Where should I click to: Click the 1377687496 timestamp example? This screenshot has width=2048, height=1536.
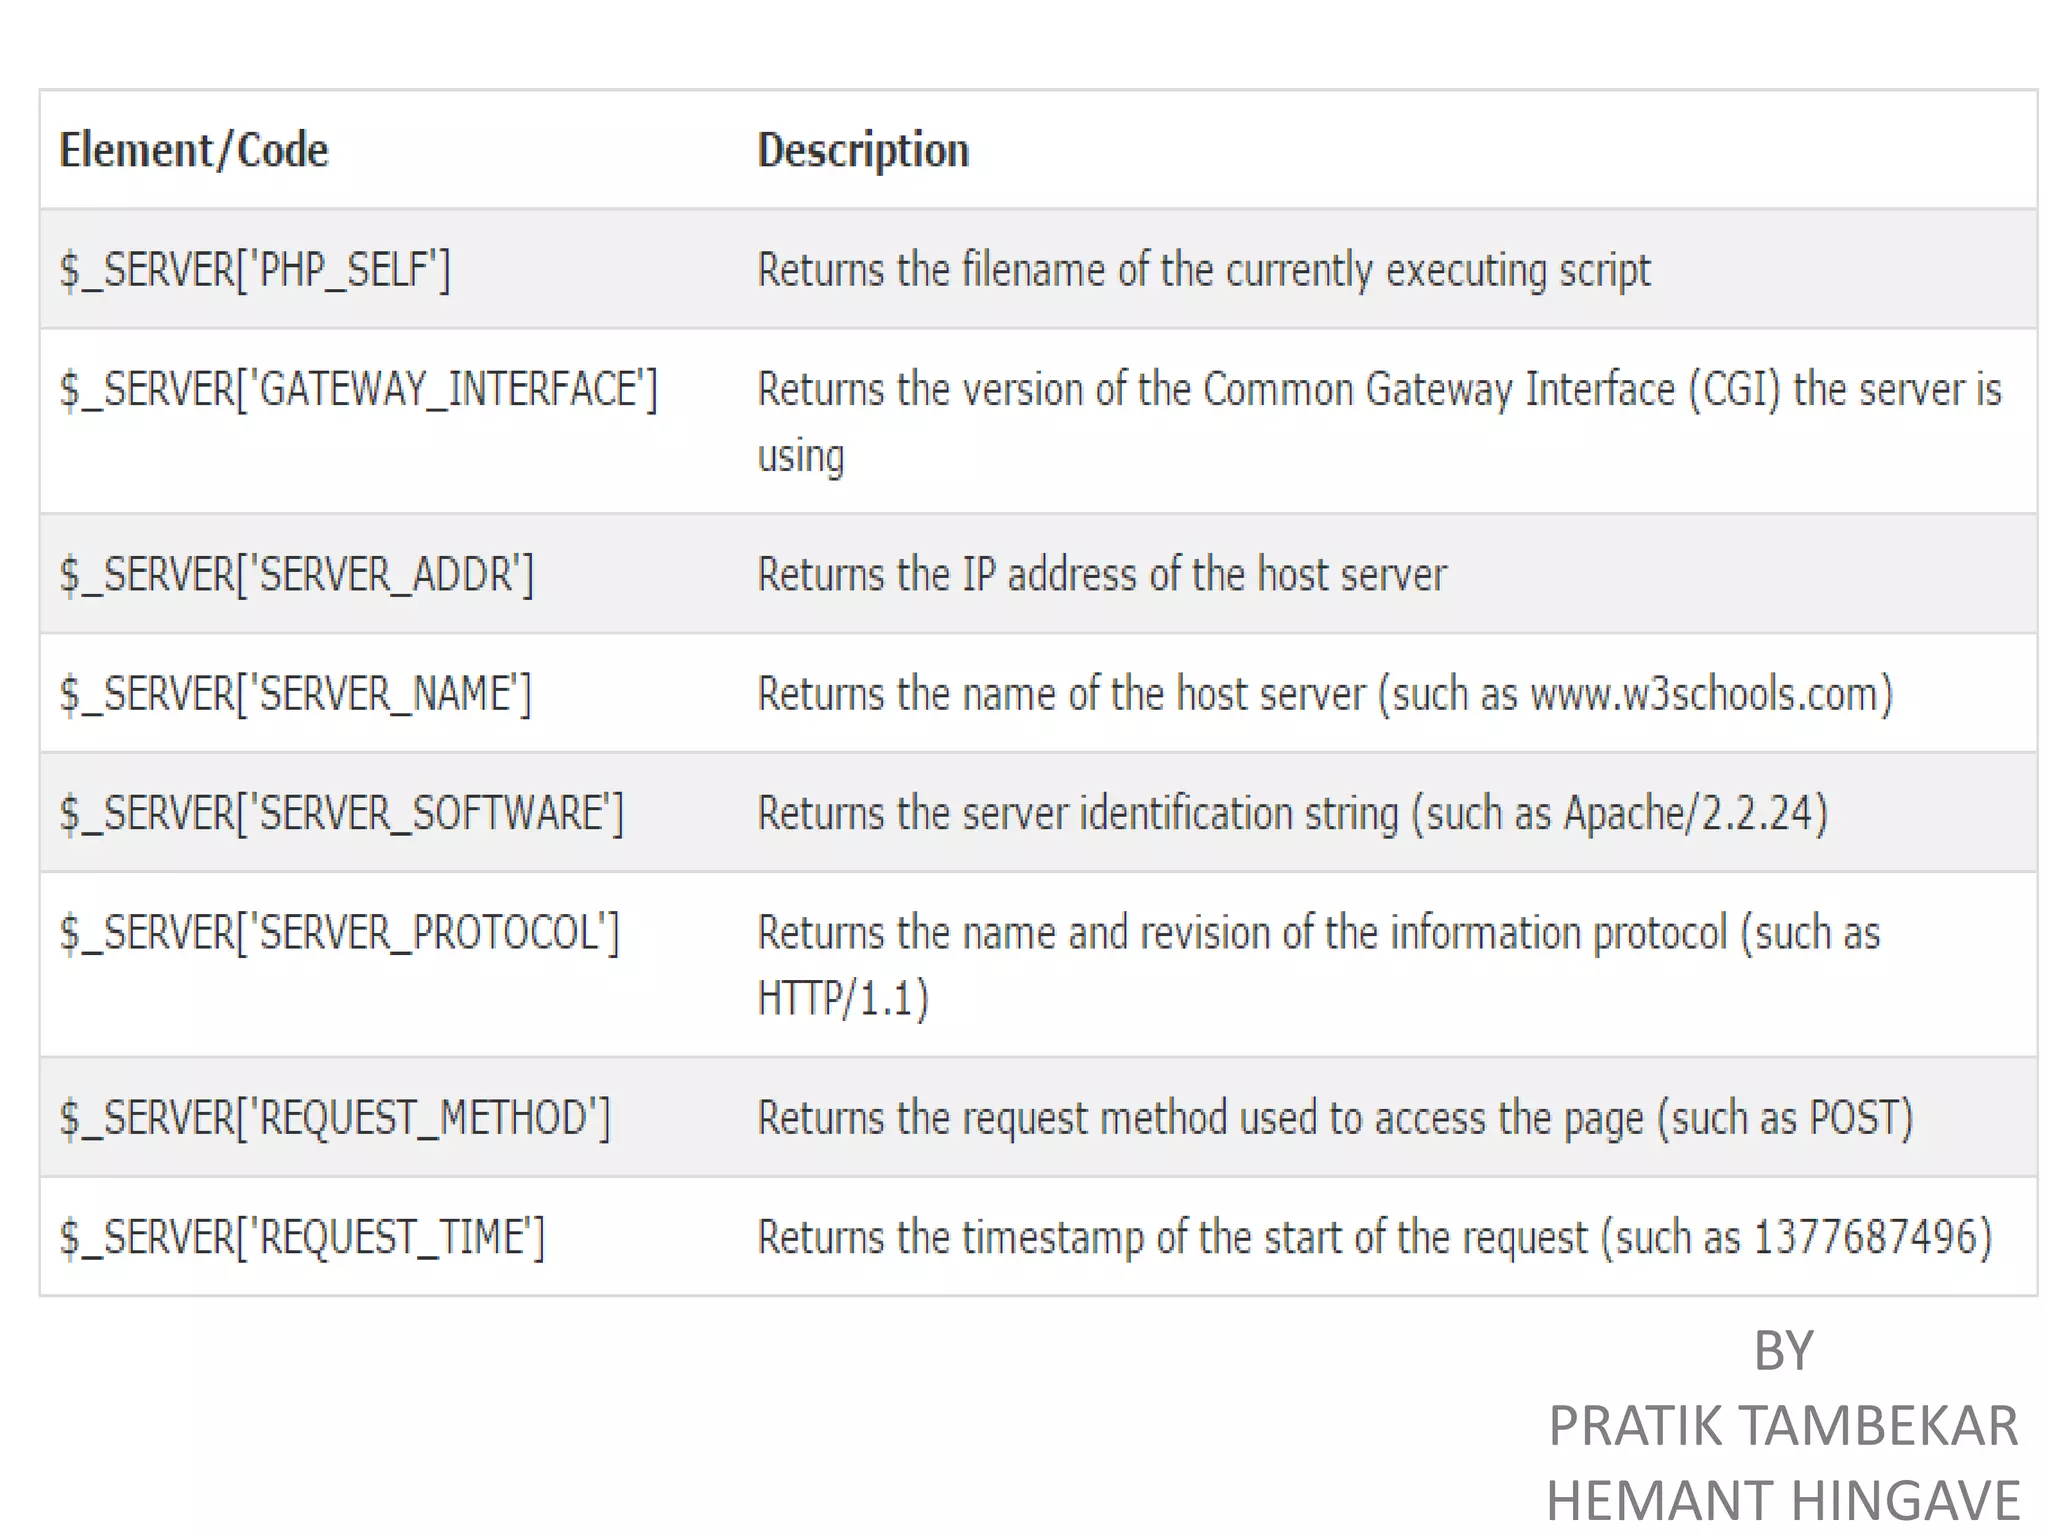(x=1865, y=1237)
